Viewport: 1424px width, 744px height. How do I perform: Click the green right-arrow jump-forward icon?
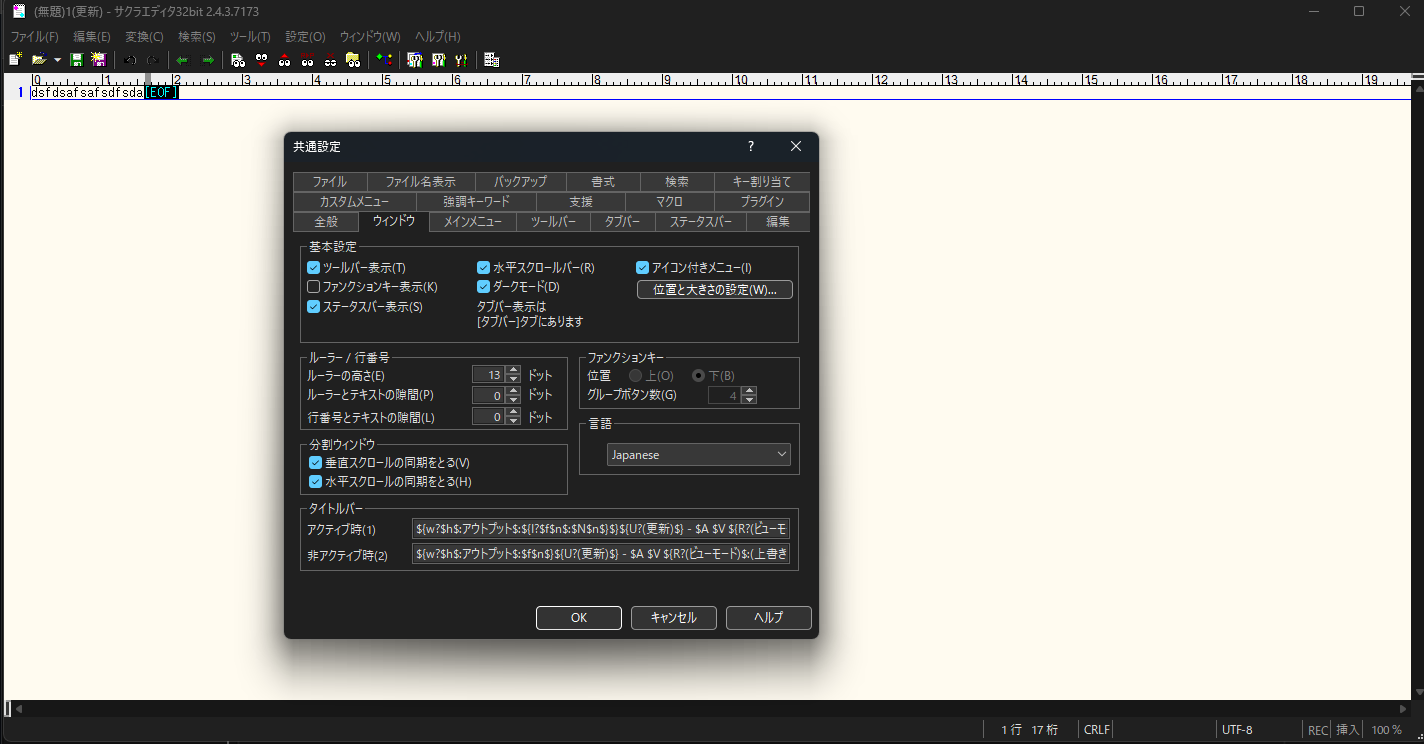point(208,60)
